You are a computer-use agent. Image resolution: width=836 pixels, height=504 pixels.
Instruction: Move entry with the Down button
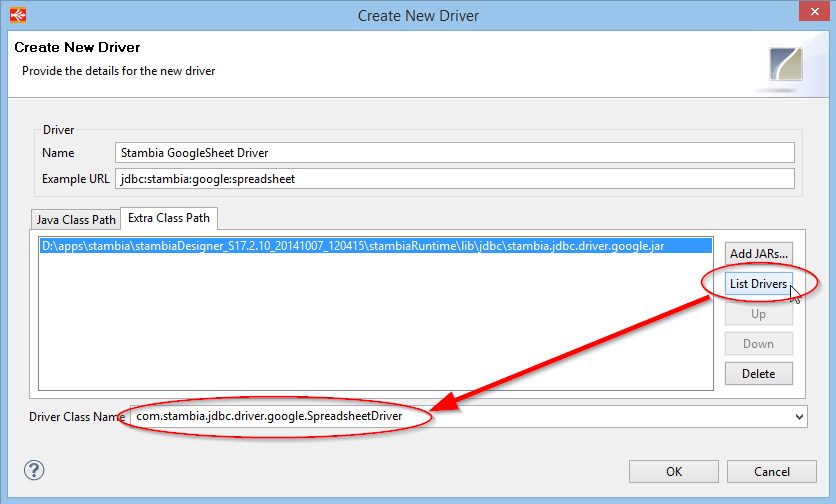[x=759, y=344]
